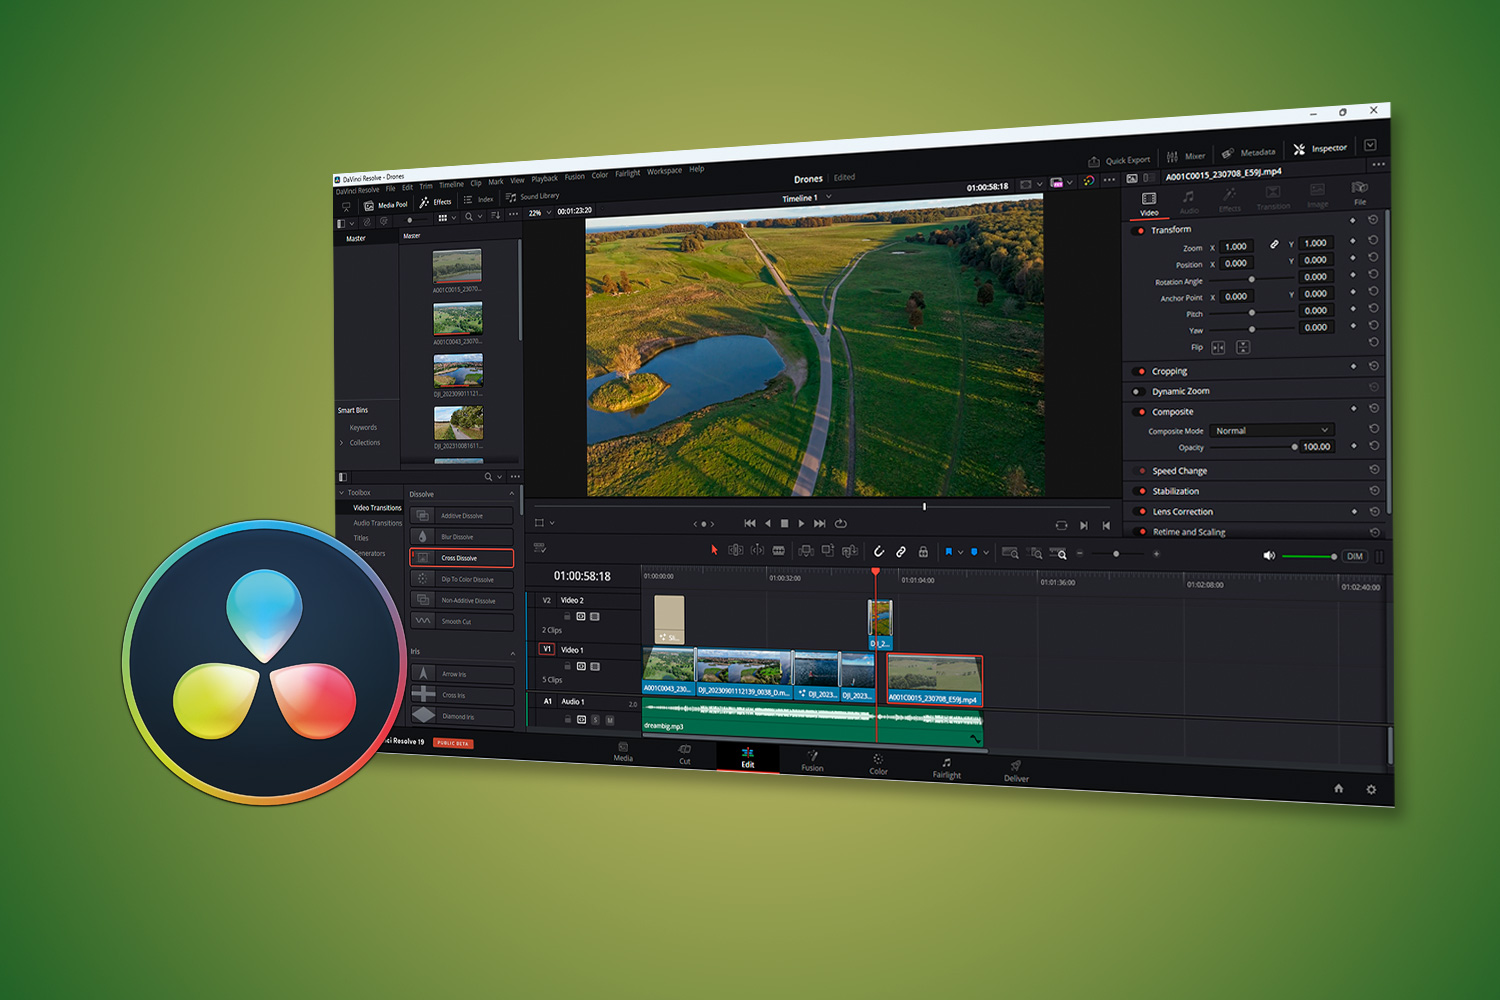Open the Inspector panel
Screen dimensions: 1500x1000
(x=1327, y=148)
